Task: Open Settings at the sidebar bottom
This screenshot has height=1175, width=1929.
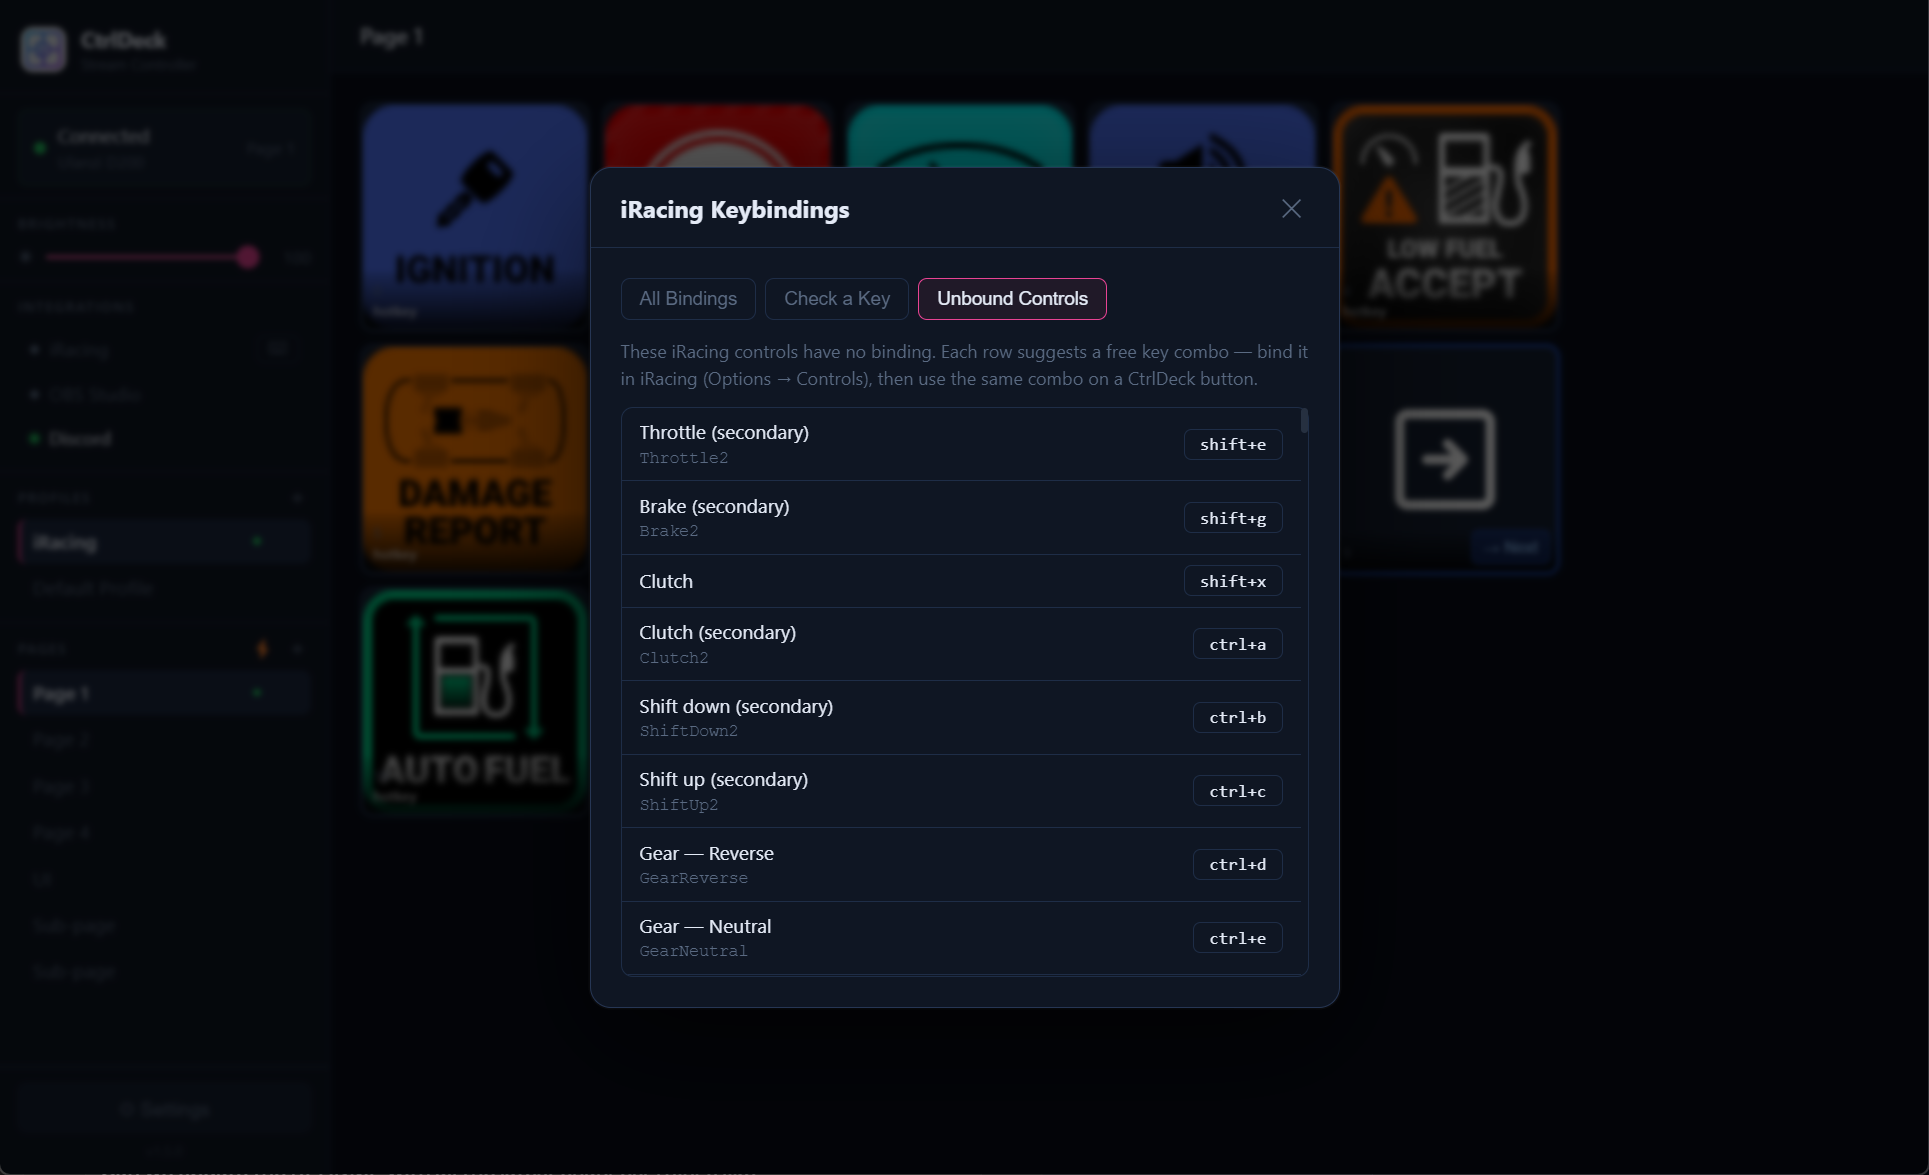Action: [x=164, y=1109]
